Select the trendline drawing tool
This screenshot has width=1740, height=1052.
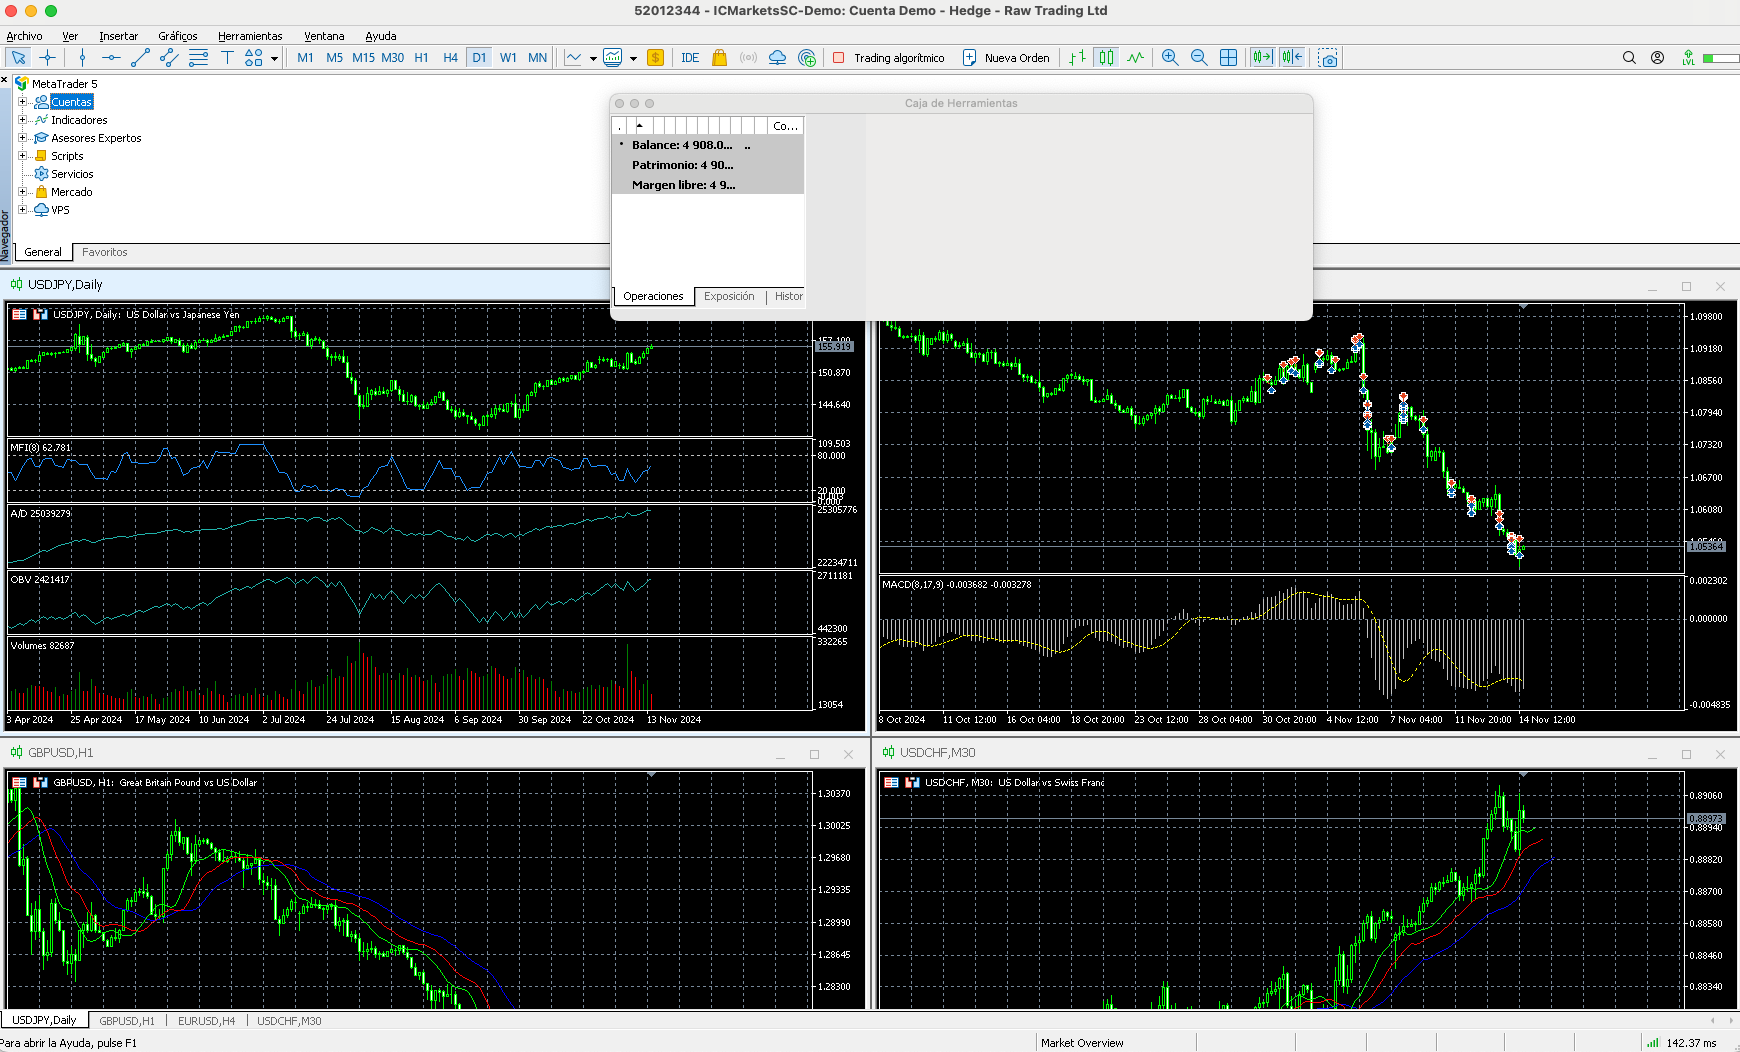(140, 57)
